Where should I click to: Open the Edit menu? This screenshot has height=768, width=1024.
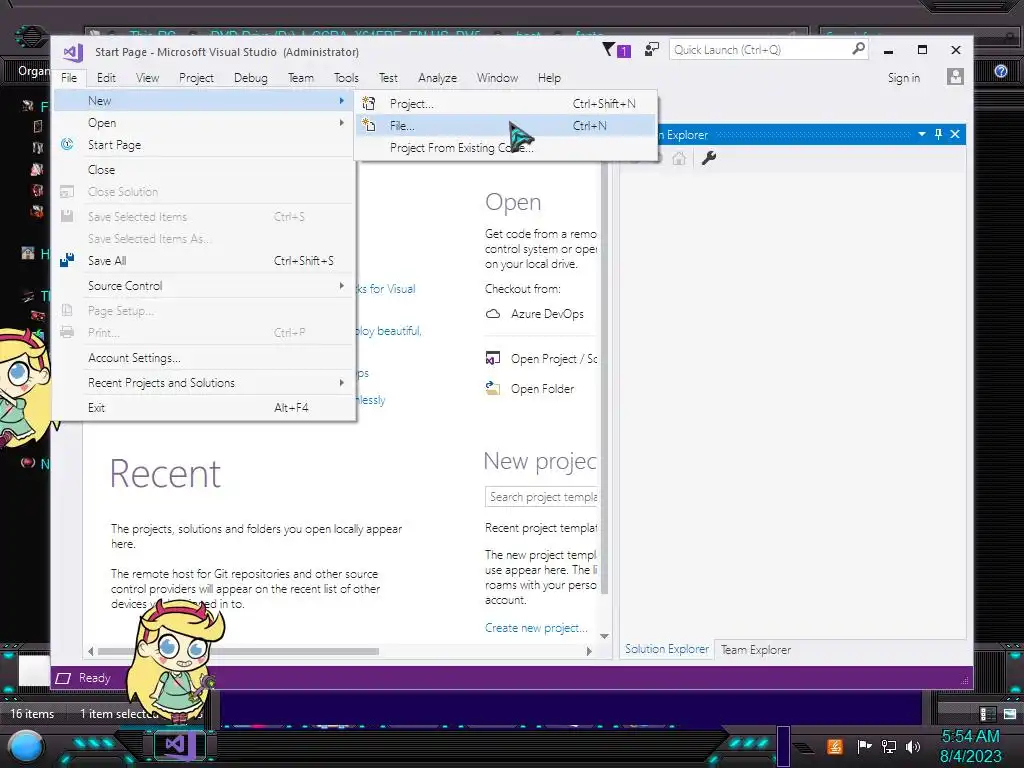(x=106, y=78)
